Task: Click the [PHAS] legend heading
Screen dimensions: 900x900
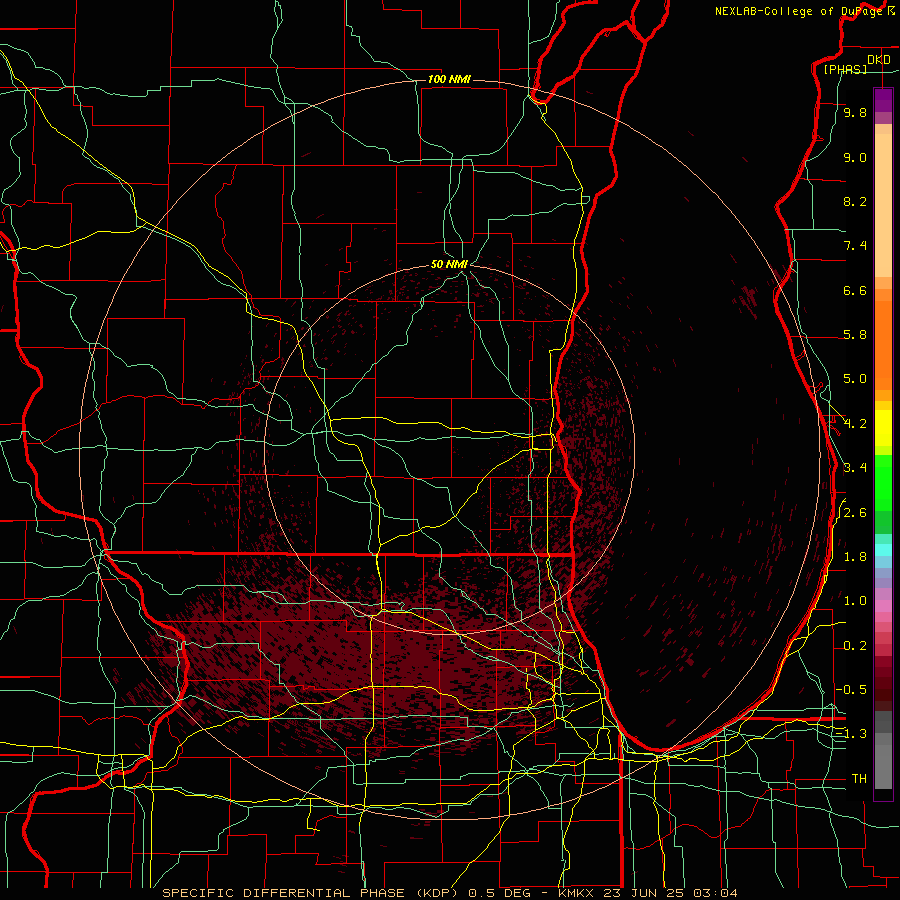Action: 845,70
